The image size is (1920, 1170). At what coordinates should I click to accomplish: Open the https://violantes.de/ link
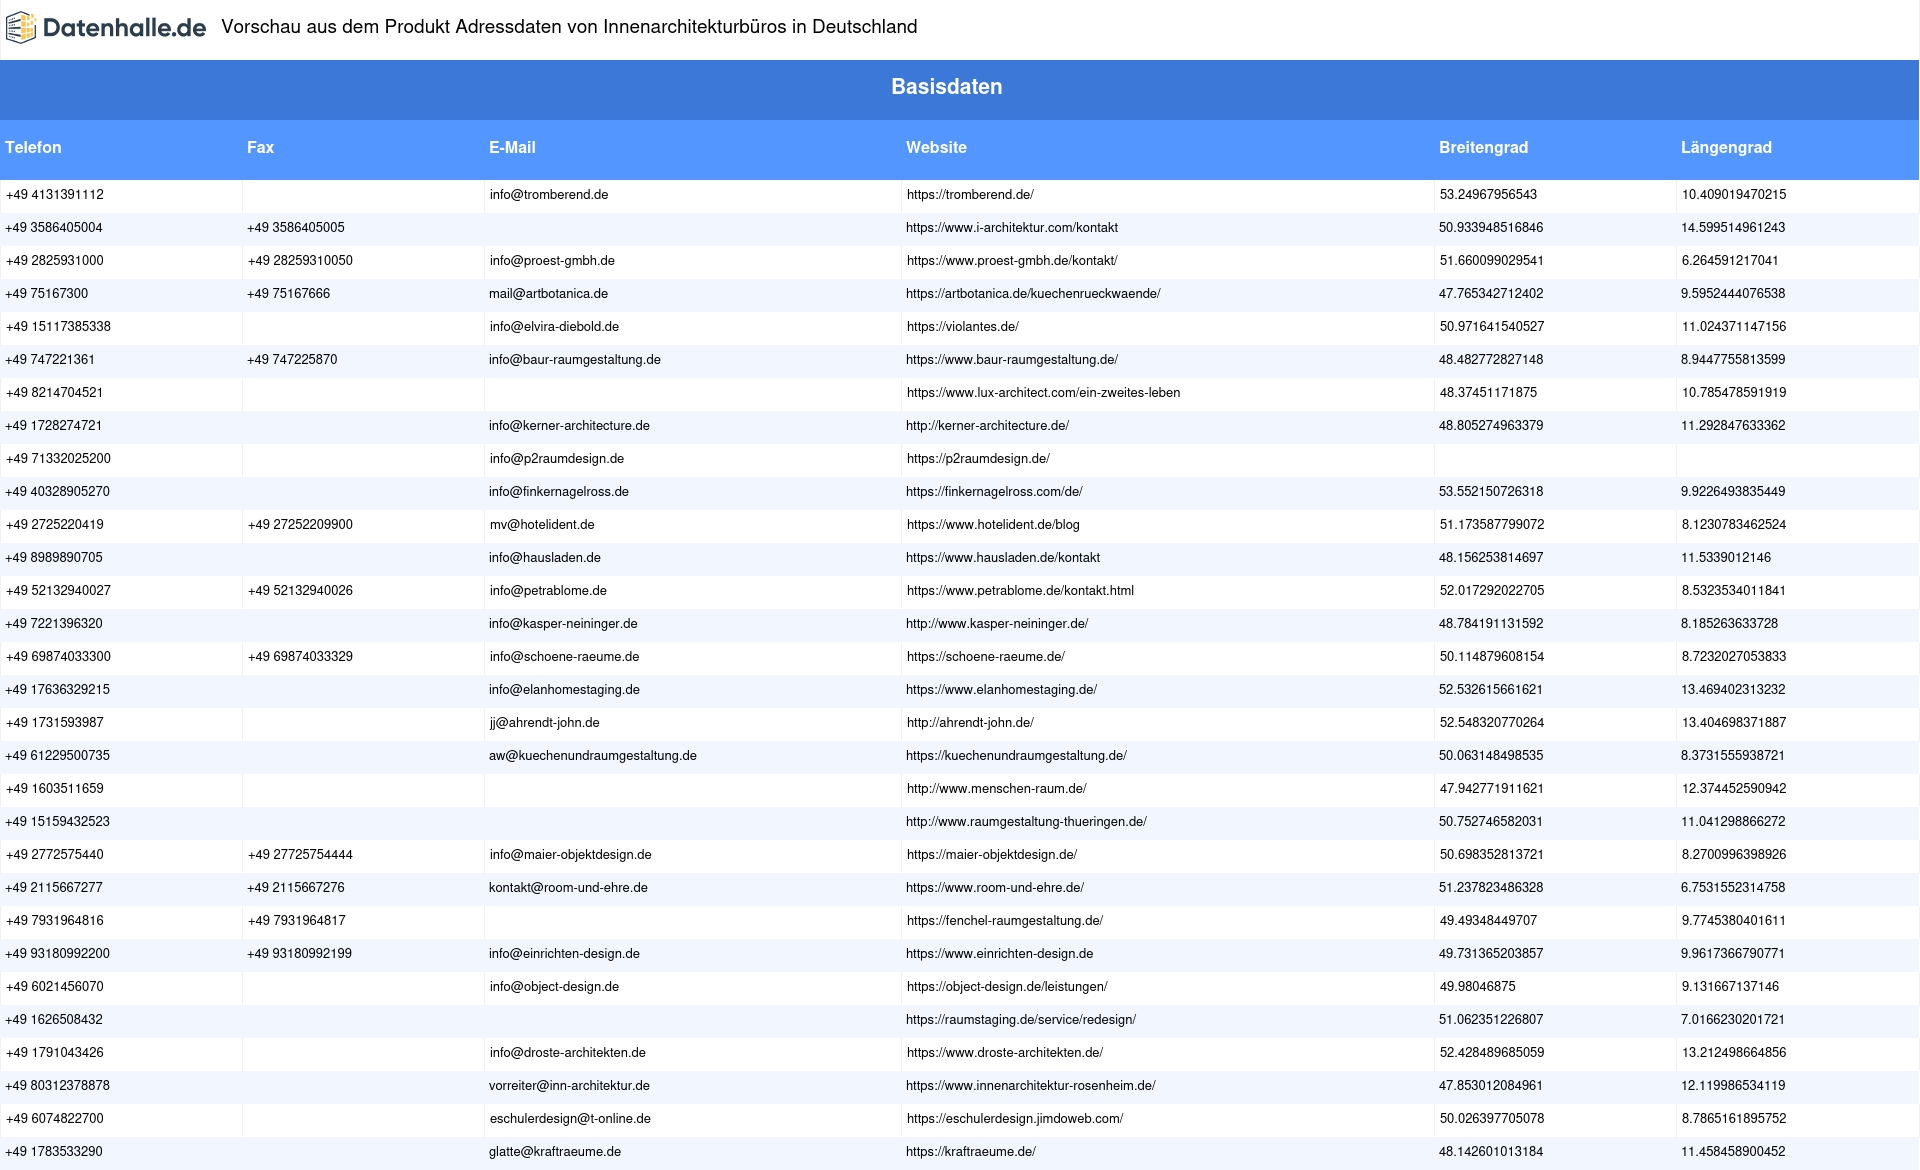(963, 327)
